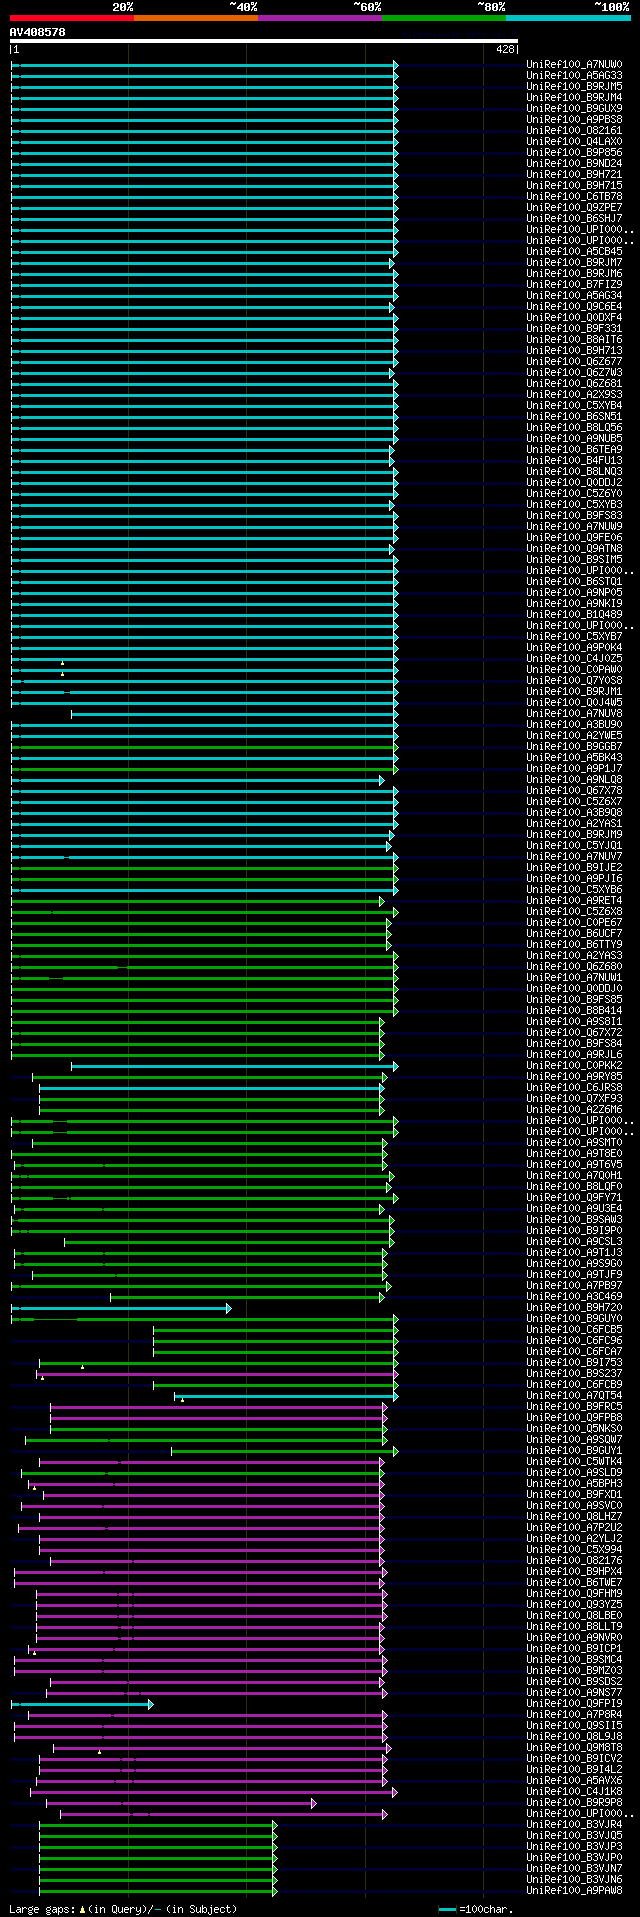Select hit label UniRef100_B1Q489
Screen dimensions: 640x1917
point(574,614)
